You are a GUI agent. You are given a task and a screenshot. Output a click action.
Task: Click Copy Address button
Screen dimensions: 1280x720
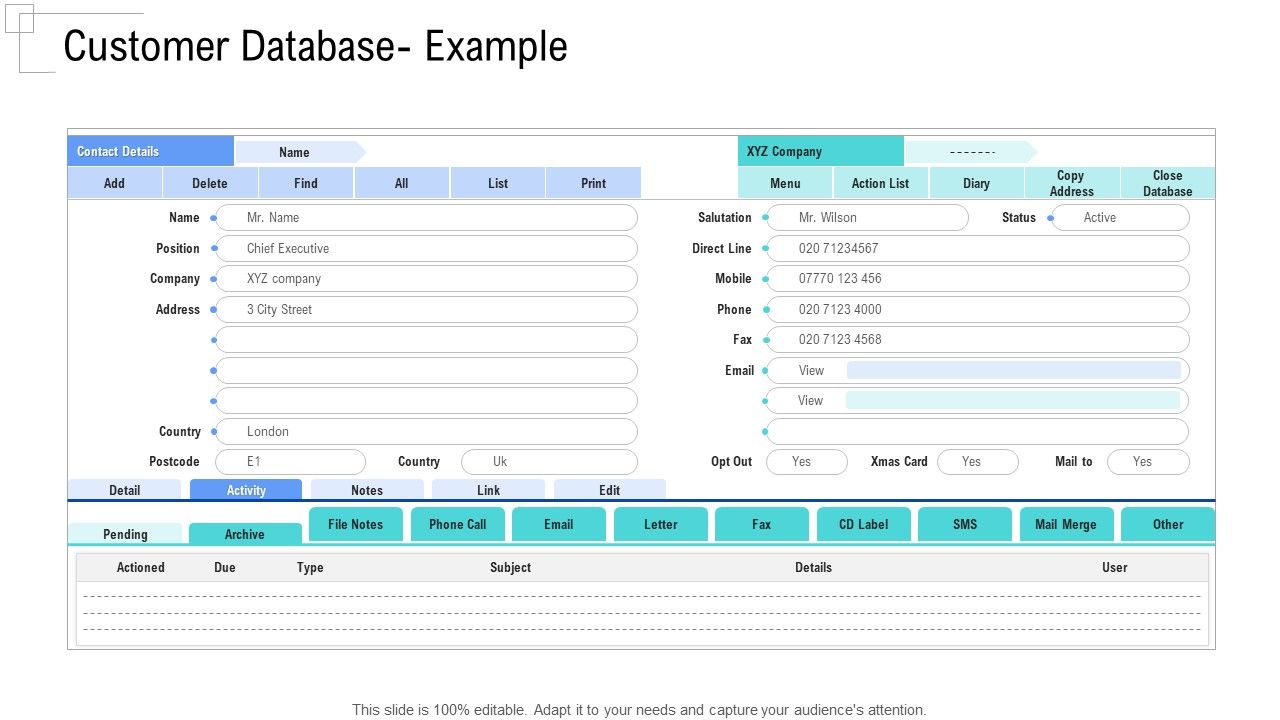tap(1071, 183)
